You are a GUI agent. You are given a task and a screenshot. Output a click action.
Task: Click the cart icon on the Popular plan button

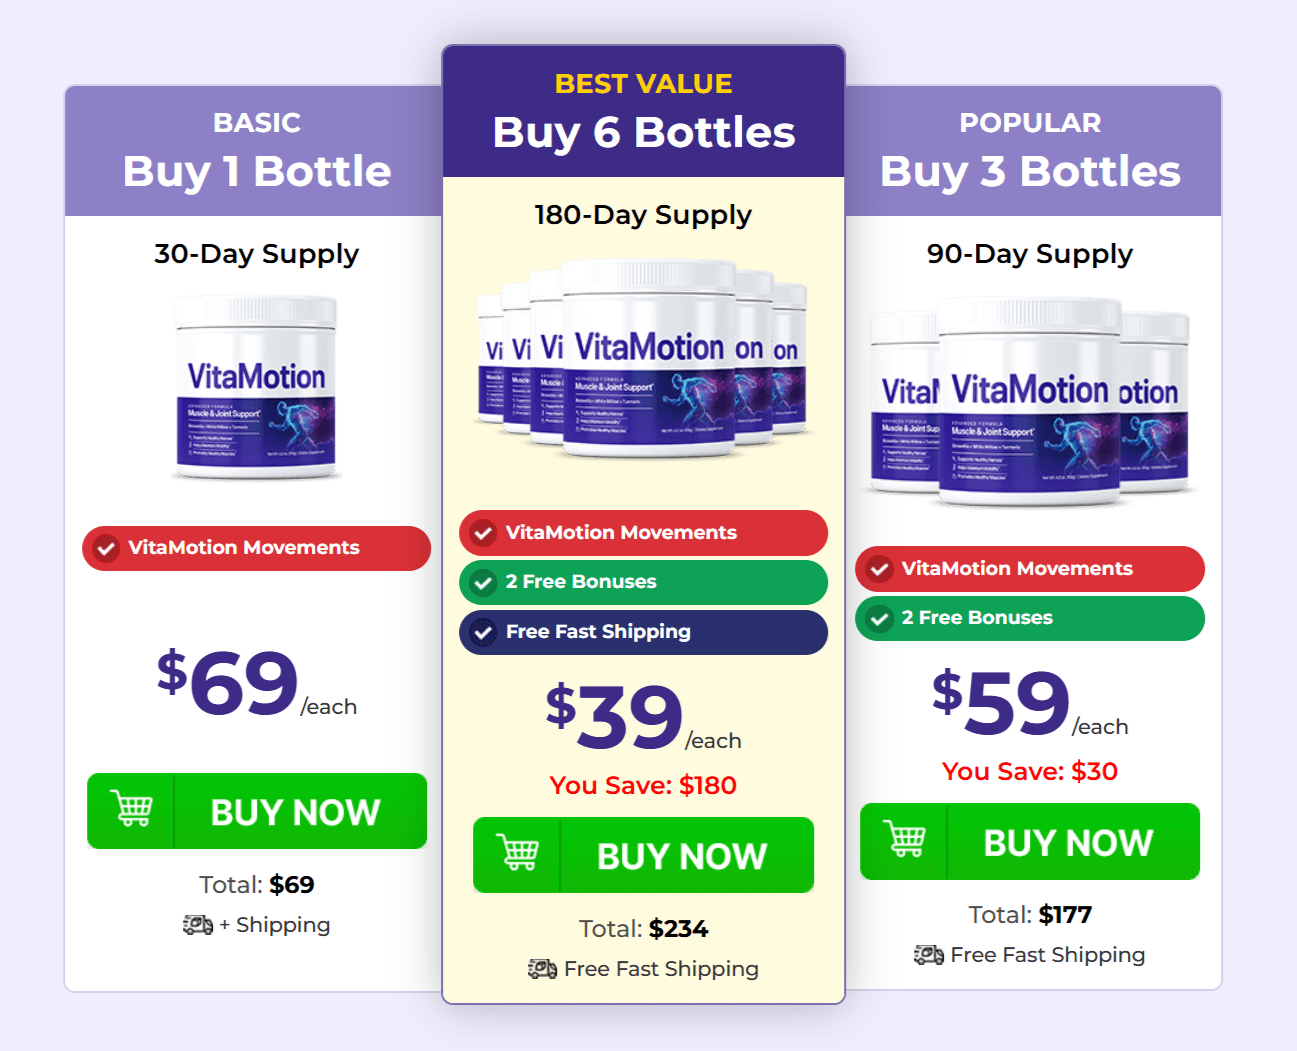point(904,841)
